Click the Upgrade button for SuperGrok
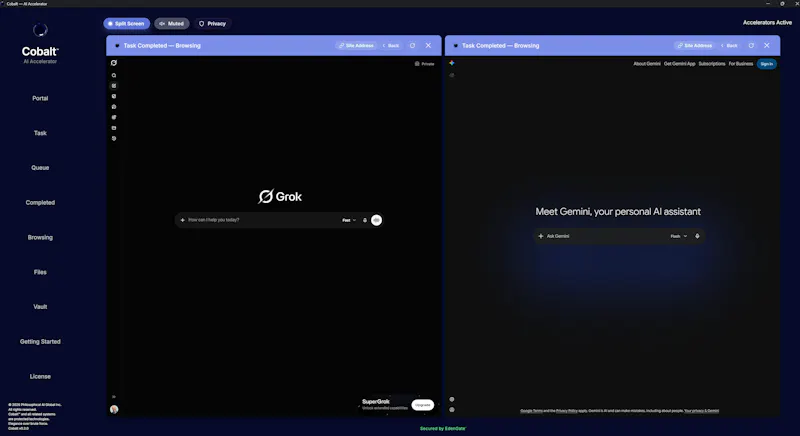 pyautogui.click(x=422, y=404)
